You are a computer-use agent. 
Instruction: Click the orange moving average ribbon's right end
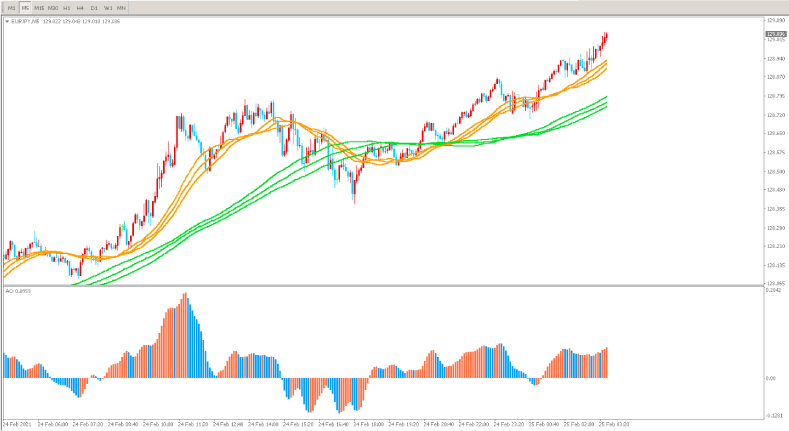click(605, 65)
